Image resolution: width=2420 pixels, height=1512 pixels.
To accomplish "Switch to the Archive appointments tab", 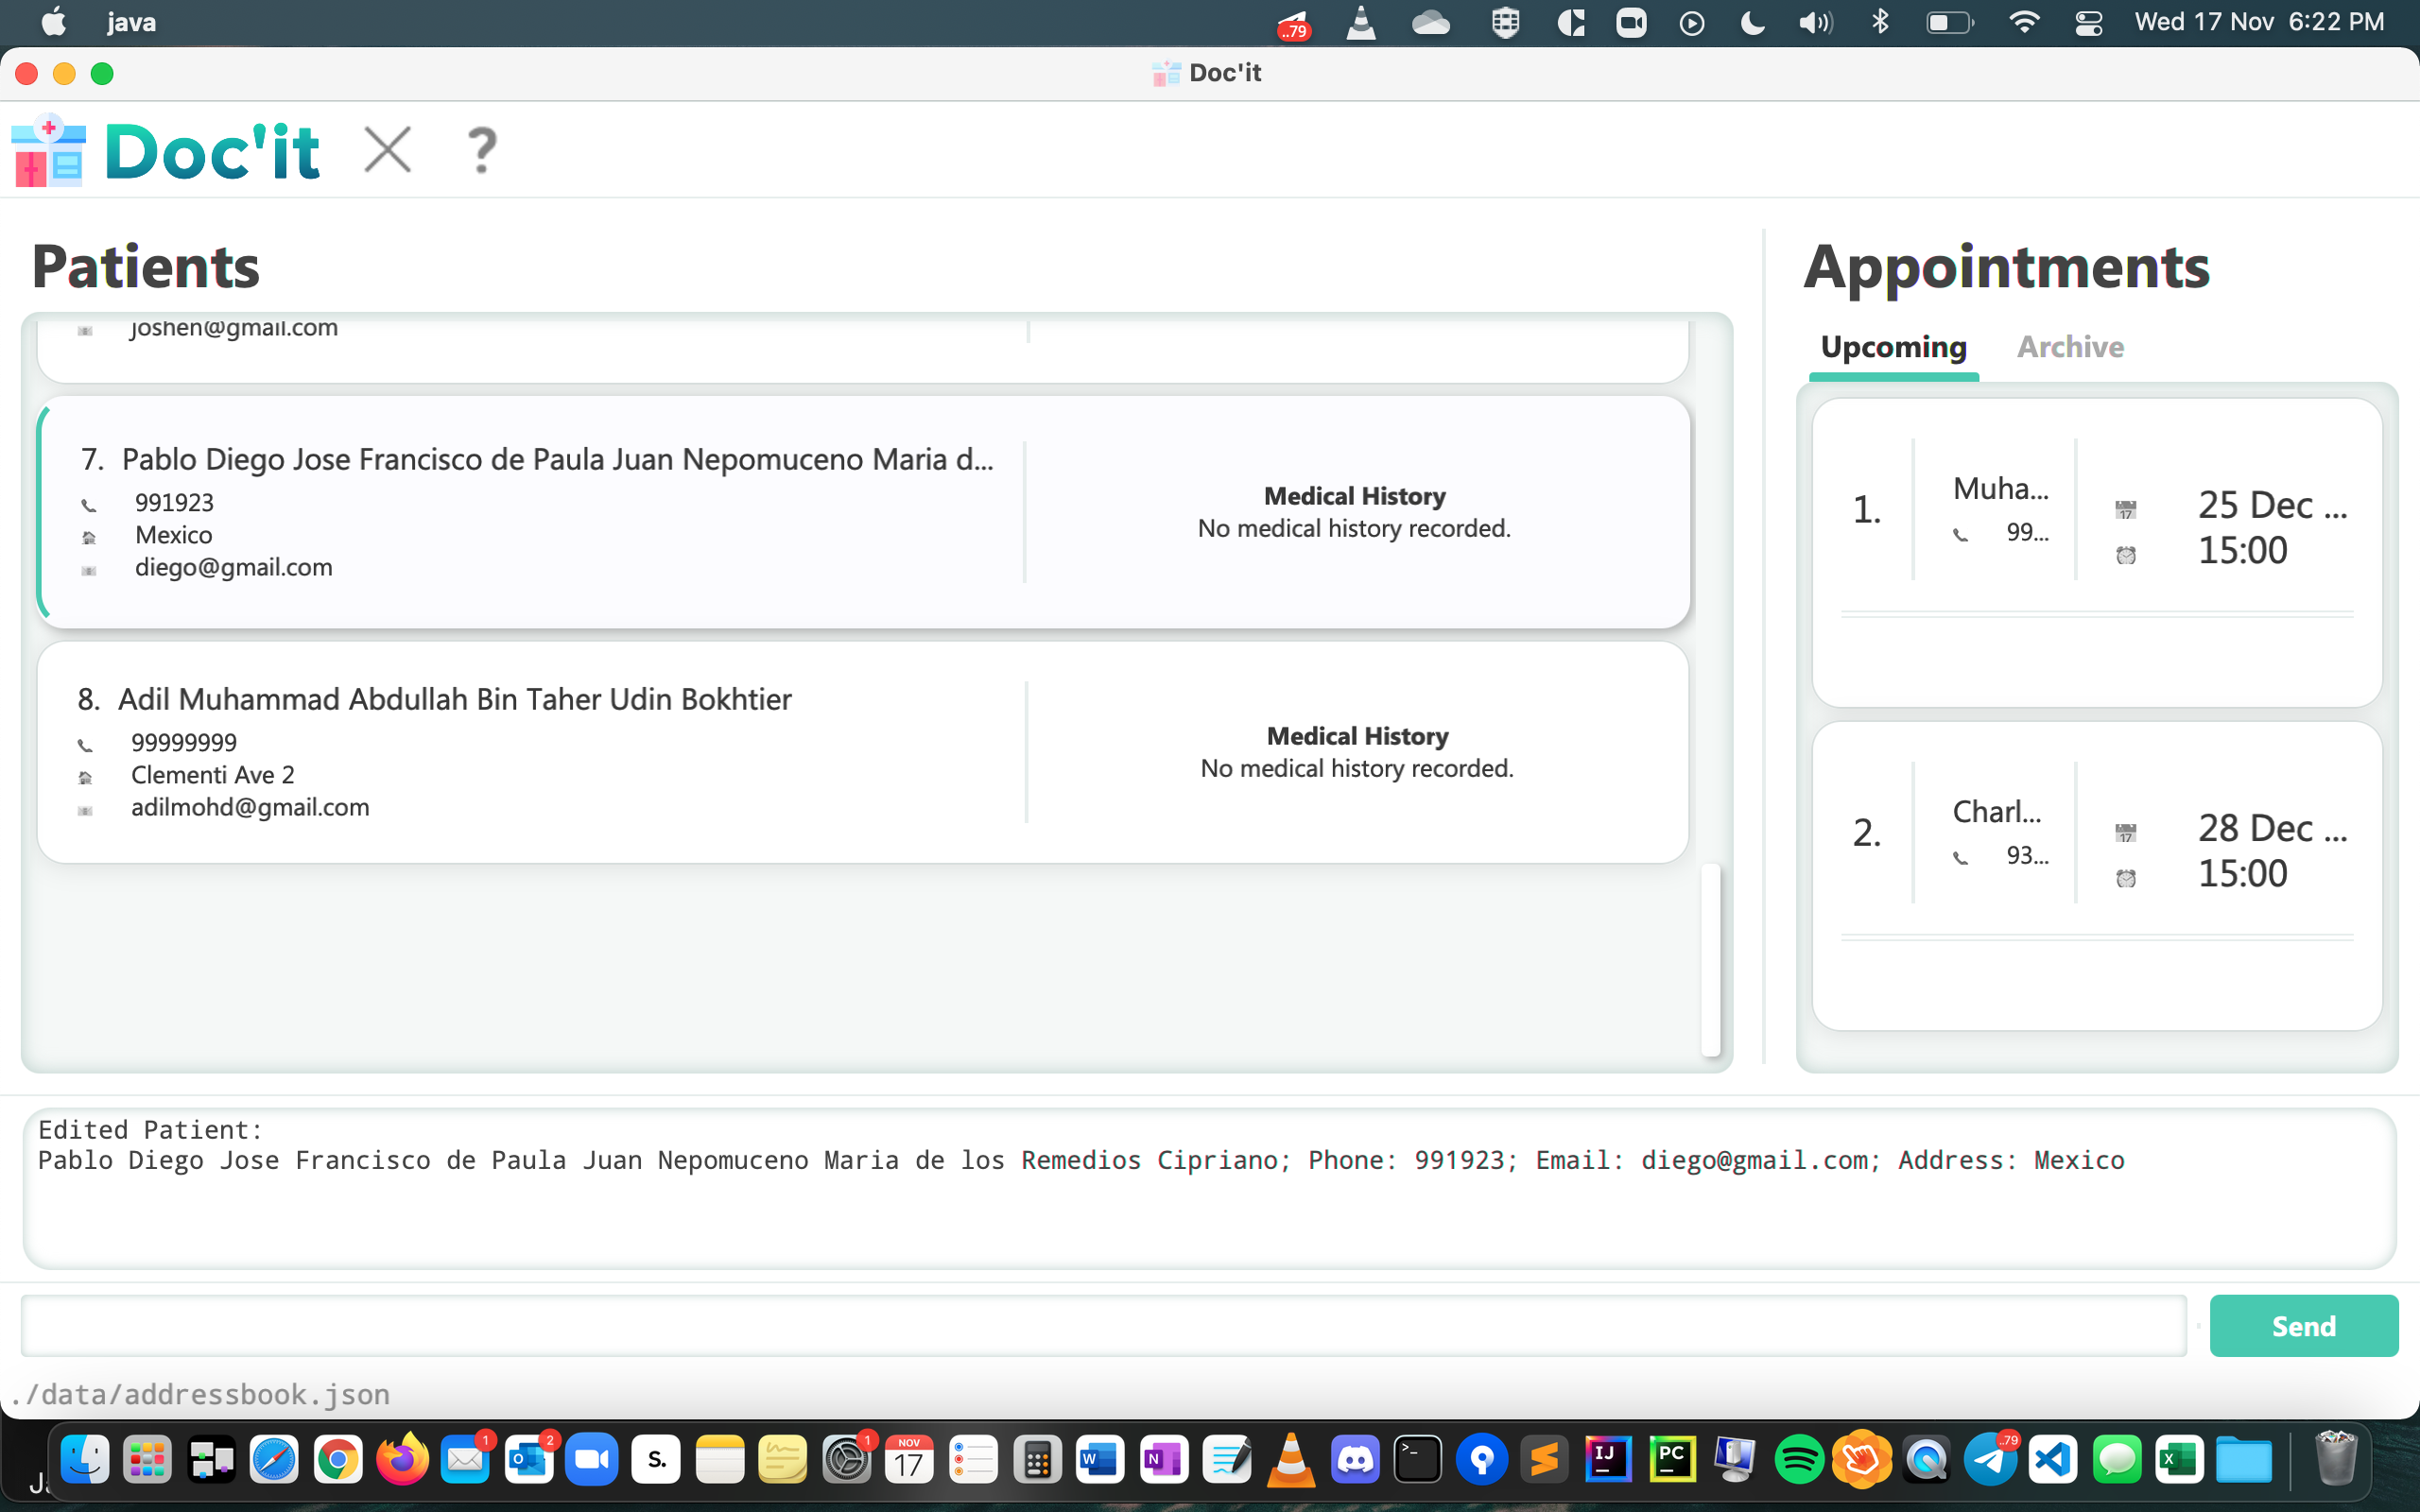I will click(x=2070, y=347).
